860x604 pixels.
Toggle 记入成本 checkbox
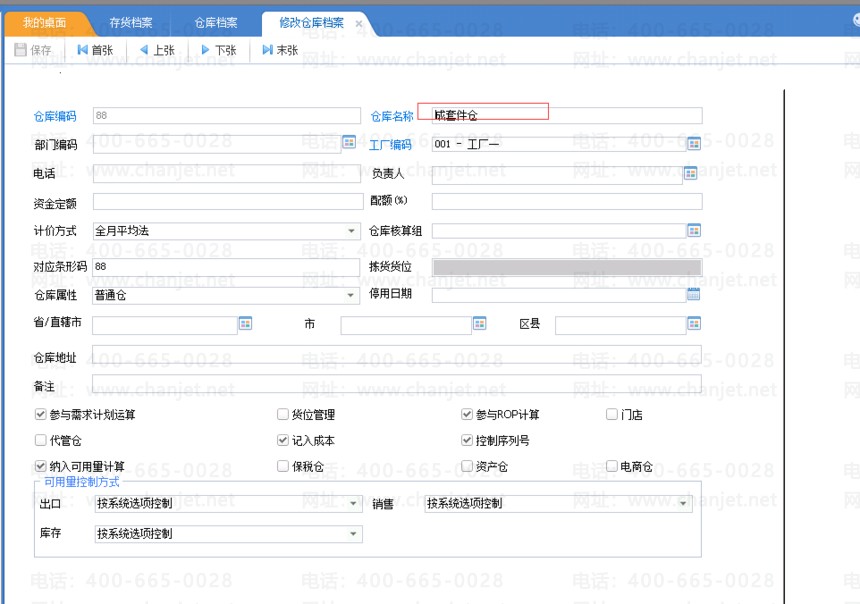(x=282, y=440)
